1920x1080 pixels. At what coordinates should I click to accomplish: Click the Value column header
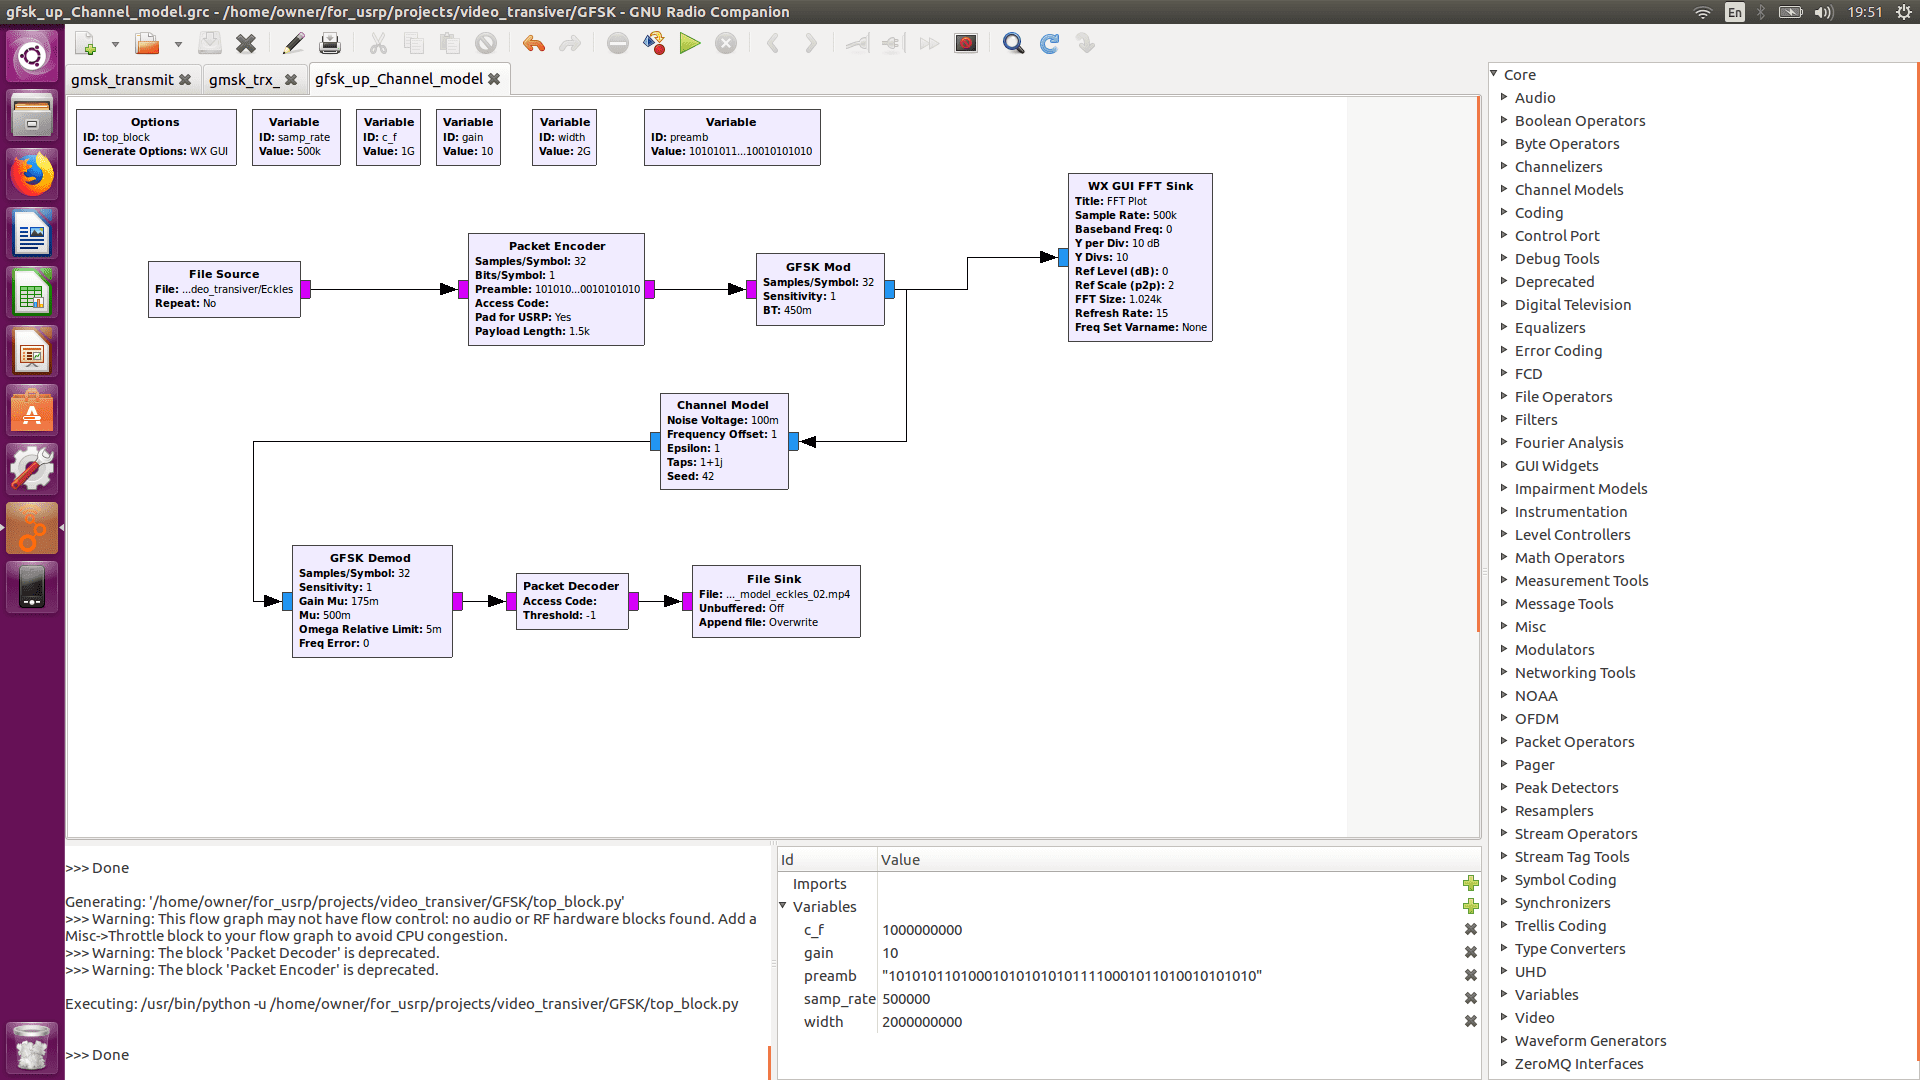click(x=1178, y=859)
